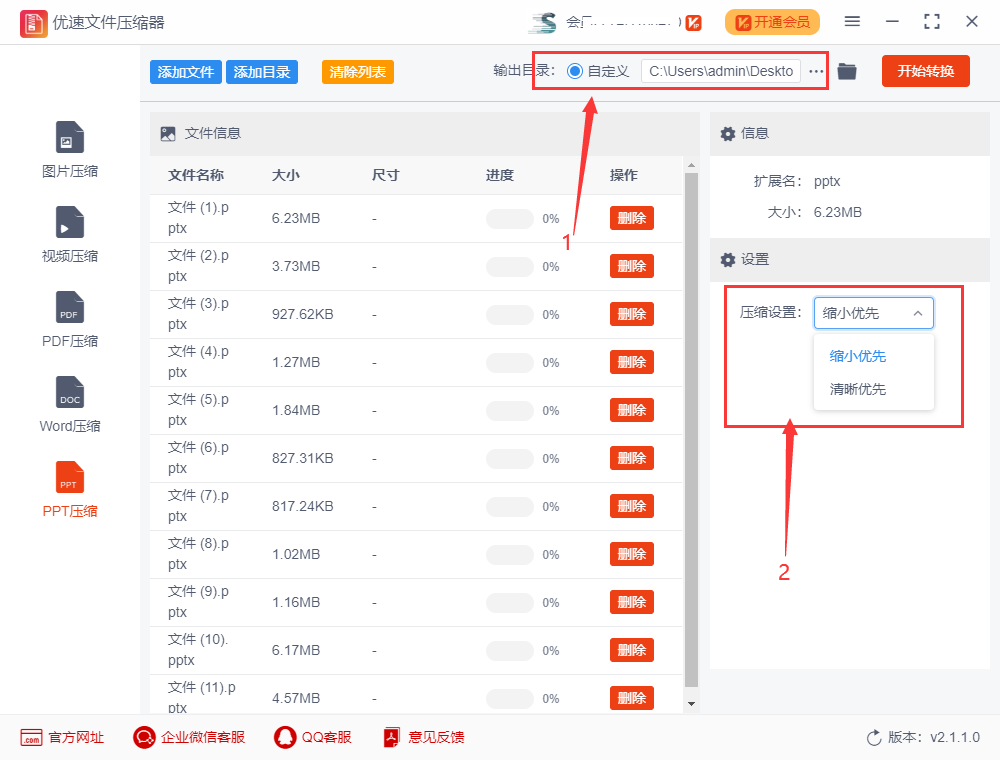Click the 文件名称 column header
1000x760 pixels.
click(196, 175)
